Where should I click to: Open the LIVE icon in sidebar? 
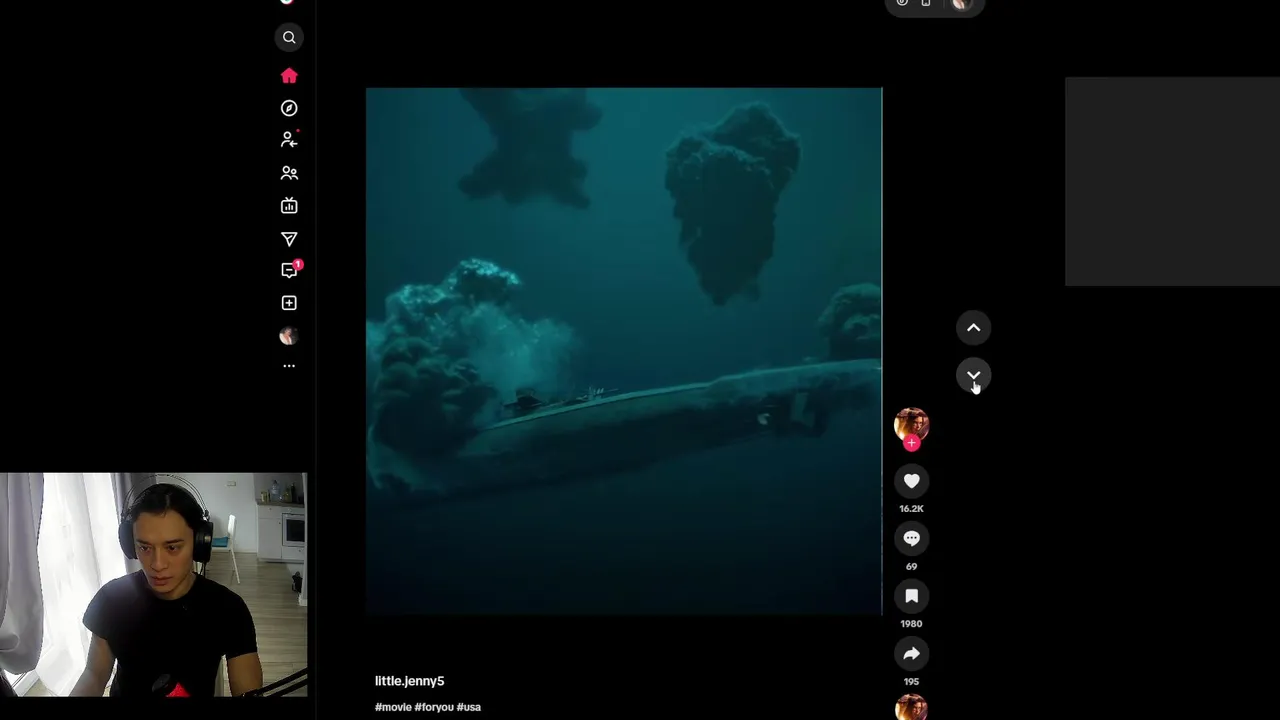[x=289, y=206]
